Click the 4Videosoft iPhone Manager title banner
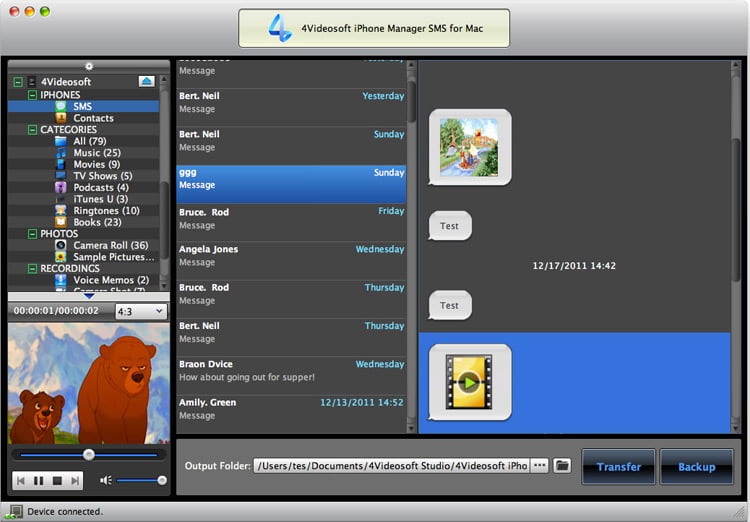The image size is (750, 522). point(374,28)
